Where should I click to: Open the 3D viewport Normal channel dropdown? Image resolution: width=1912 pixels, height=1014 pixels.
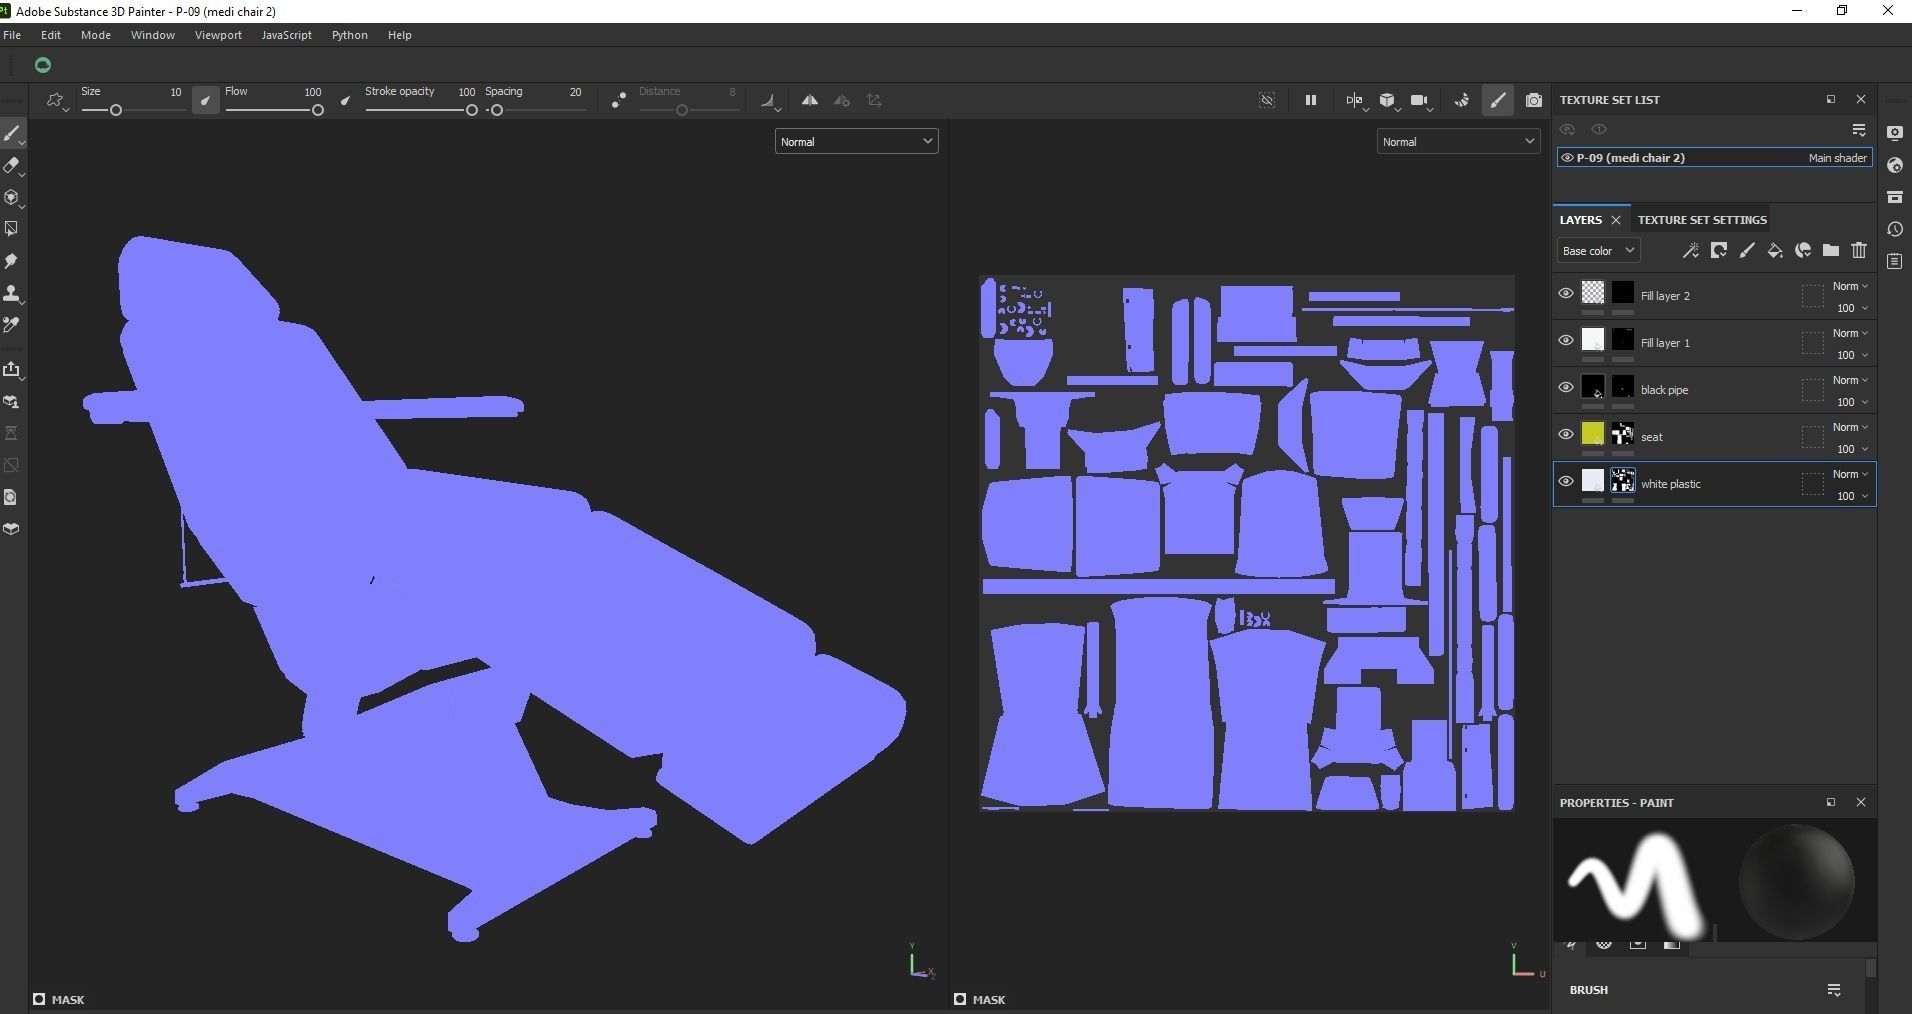pyautogui.click(x=856, y=142)
